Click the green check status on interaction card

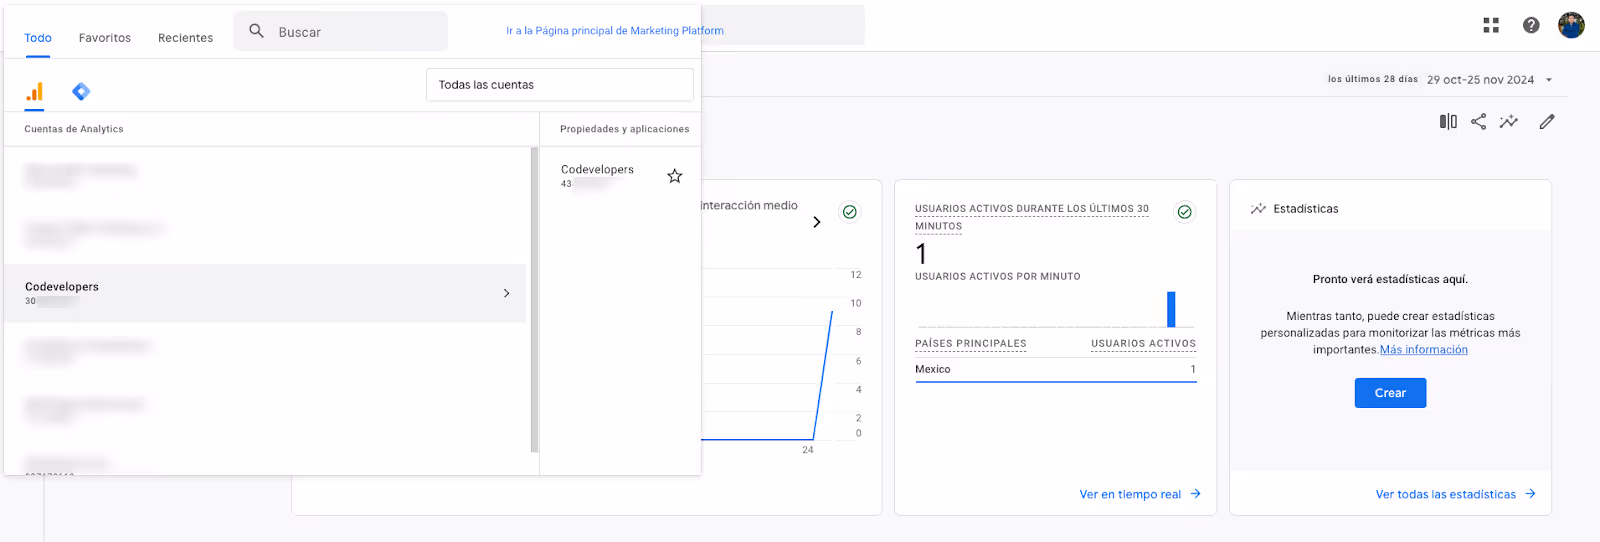pyautogui.click(x=849, y=212)
